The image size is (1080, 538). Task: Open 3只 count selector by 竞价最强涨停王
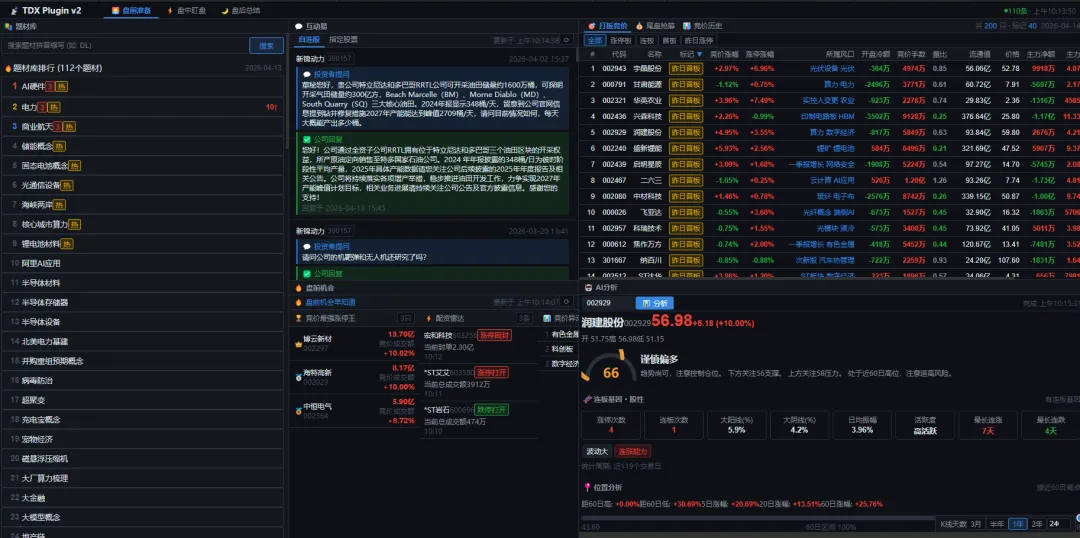(x=406, y=318)
